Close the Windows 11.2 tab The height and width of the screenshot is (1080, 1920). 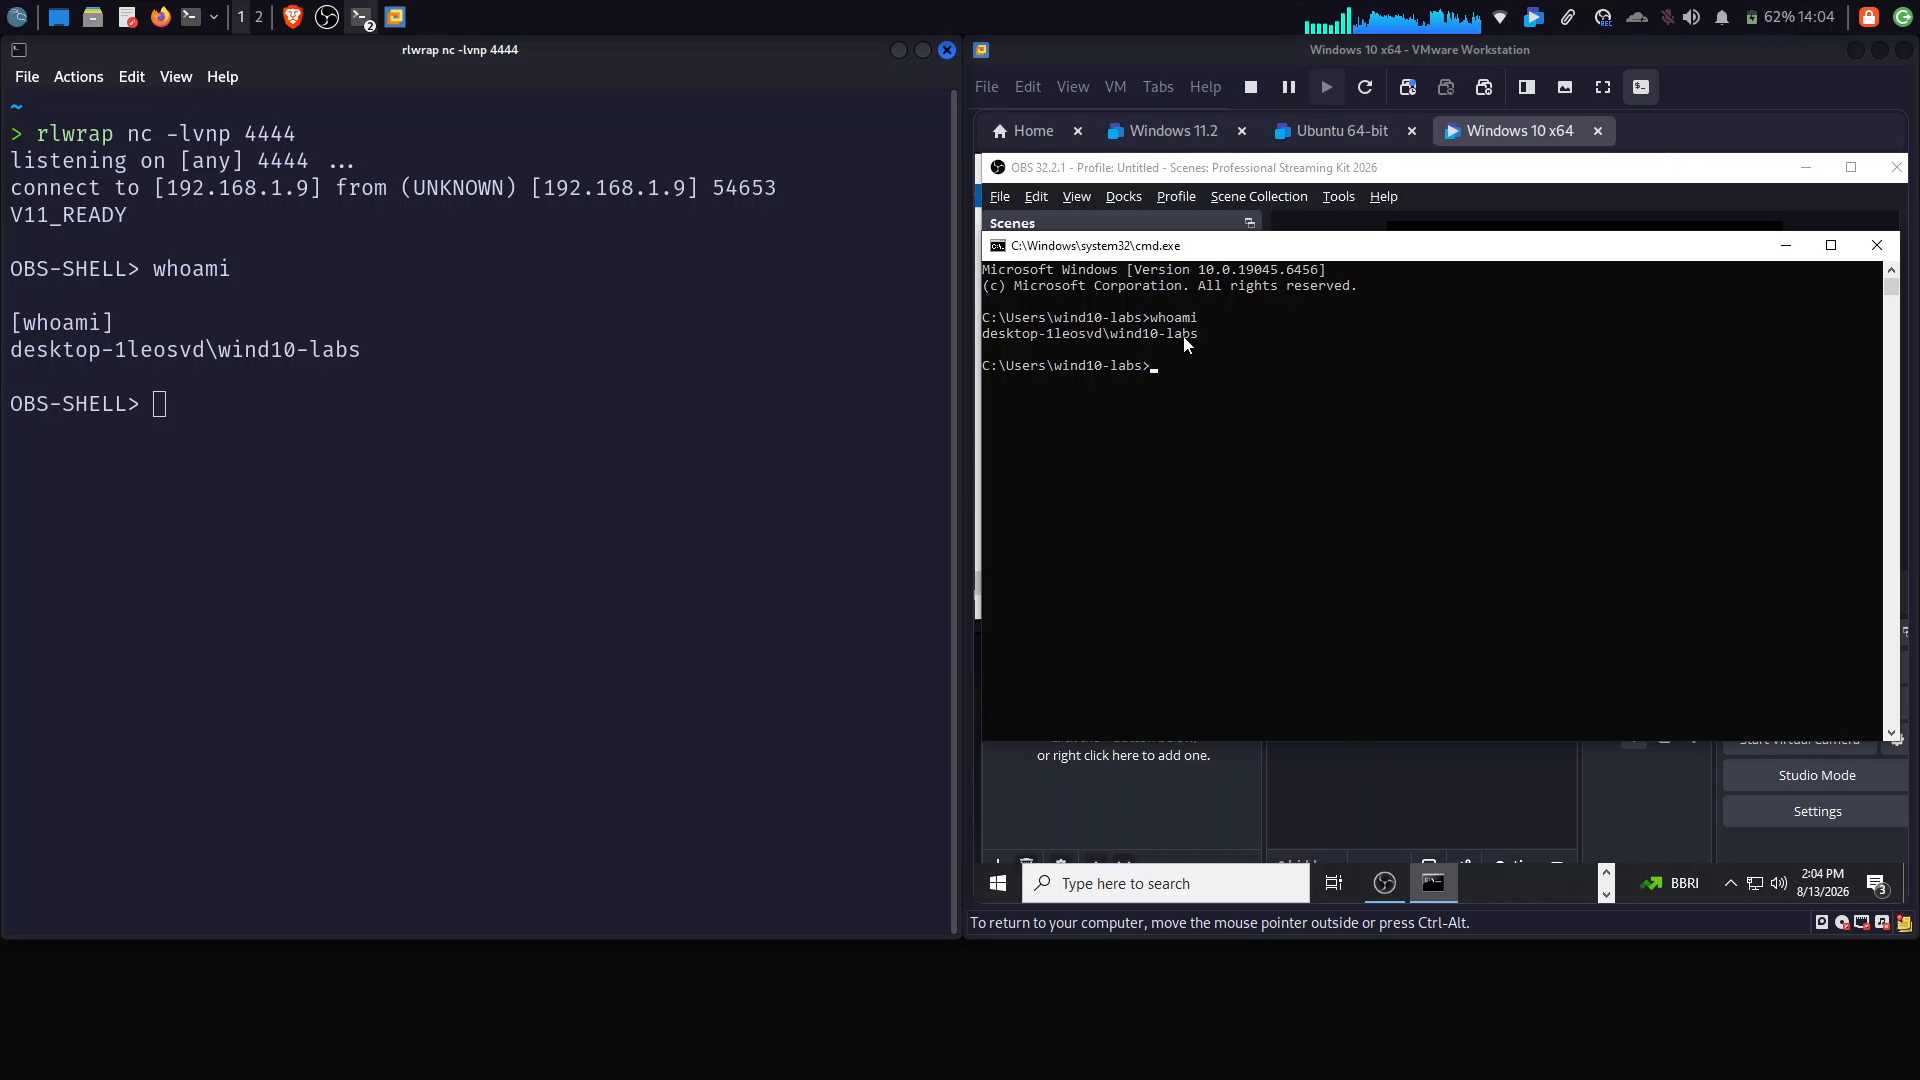point(1242,131)
